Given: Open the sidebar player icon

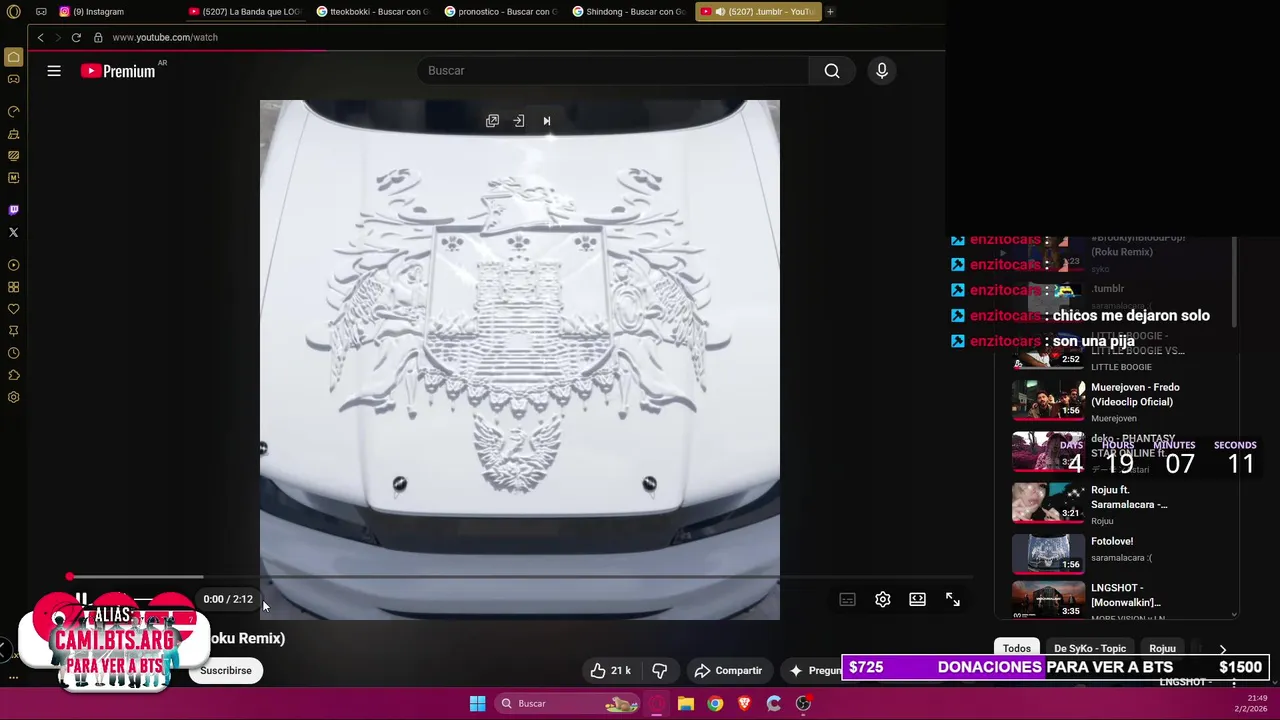Looking at the screenshot, I should click(x=14, y=265).
